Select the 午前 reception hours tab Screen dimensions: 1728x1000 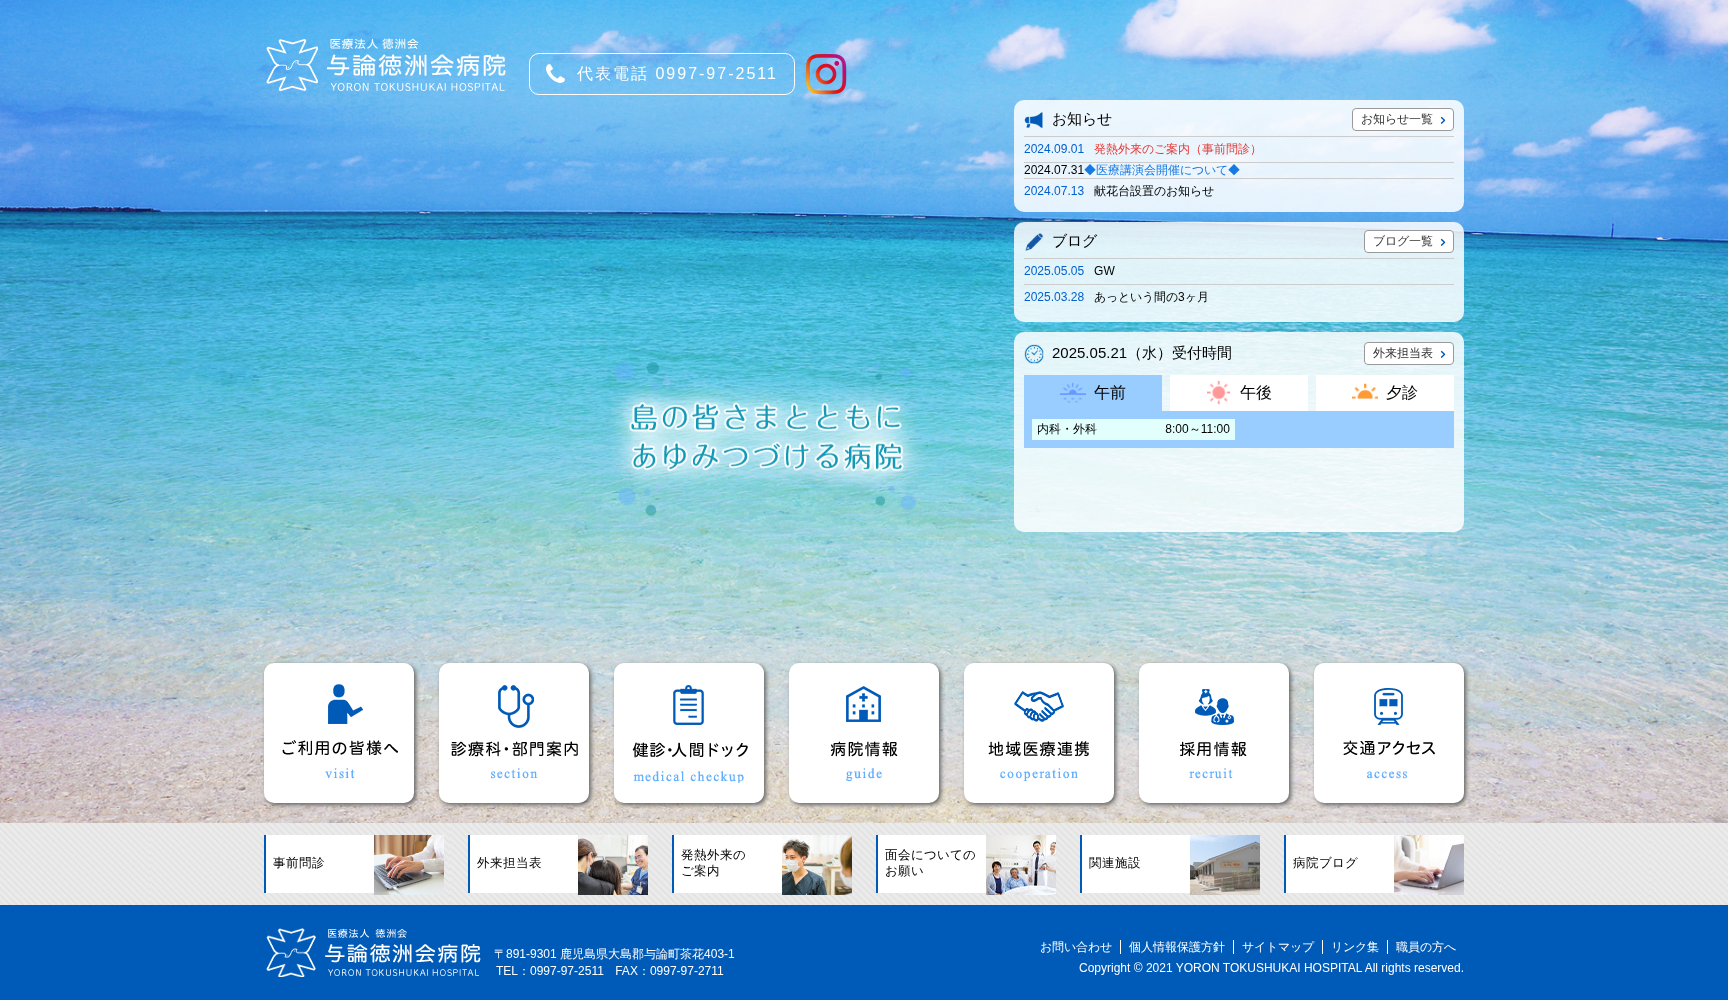pyautogui.click(x=1093, y=393)
